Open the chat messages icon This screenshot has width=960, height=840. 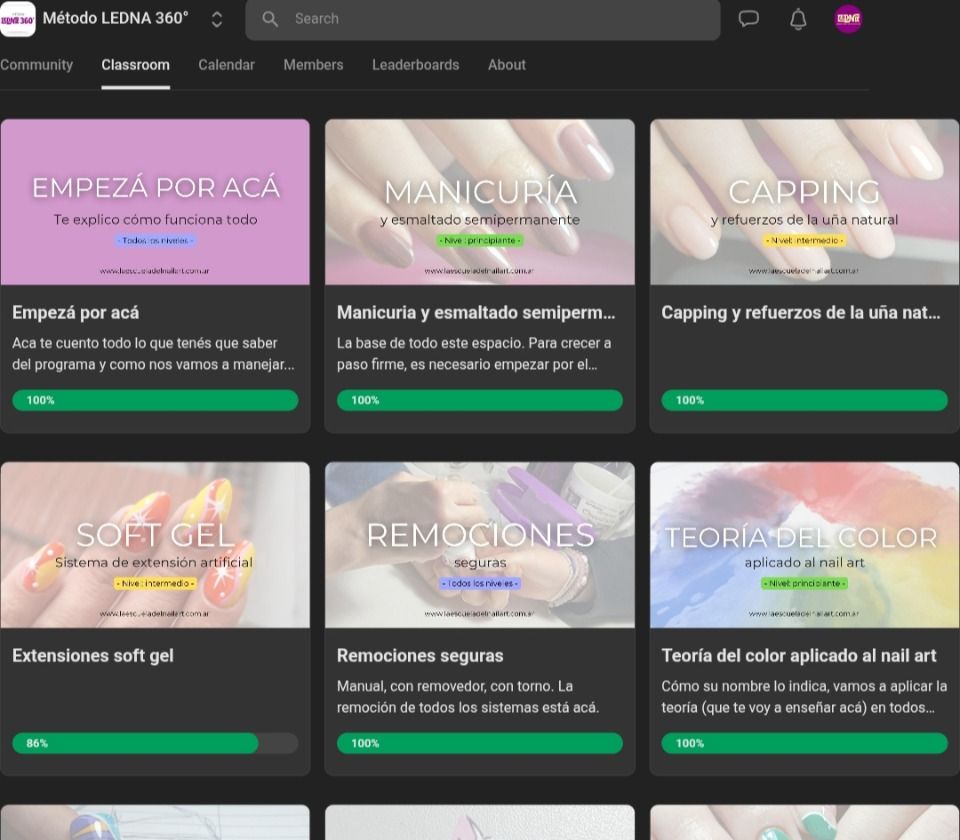pos(748,19)
